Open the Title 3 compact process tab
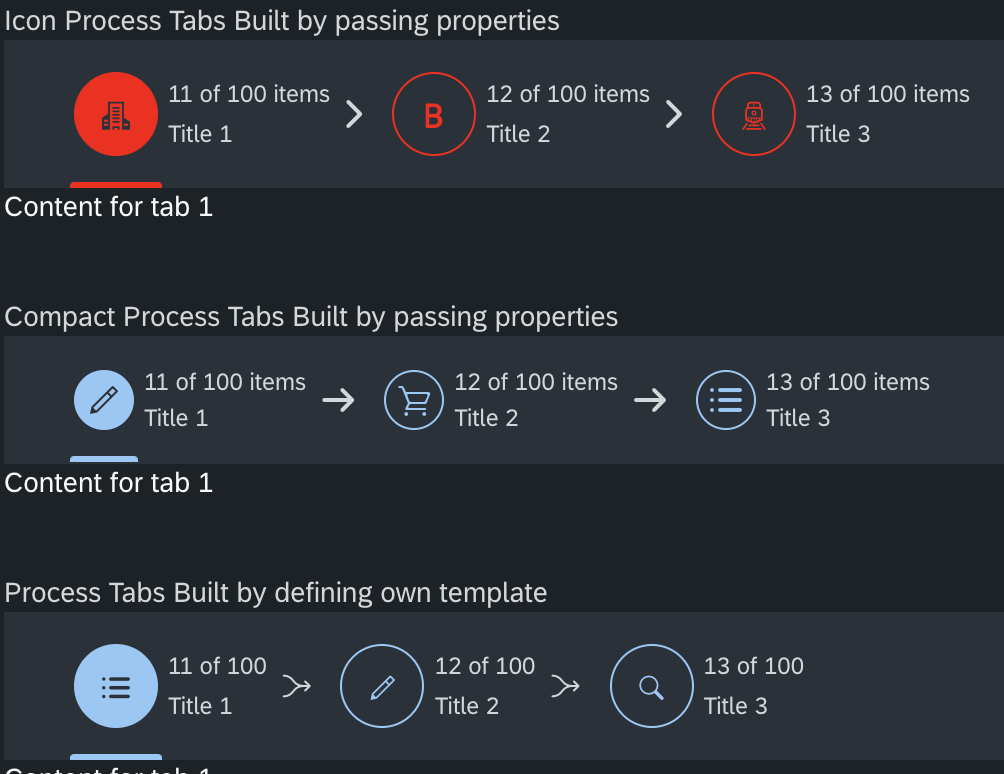This screenshot has width=1004, height=774. [799, 418]
